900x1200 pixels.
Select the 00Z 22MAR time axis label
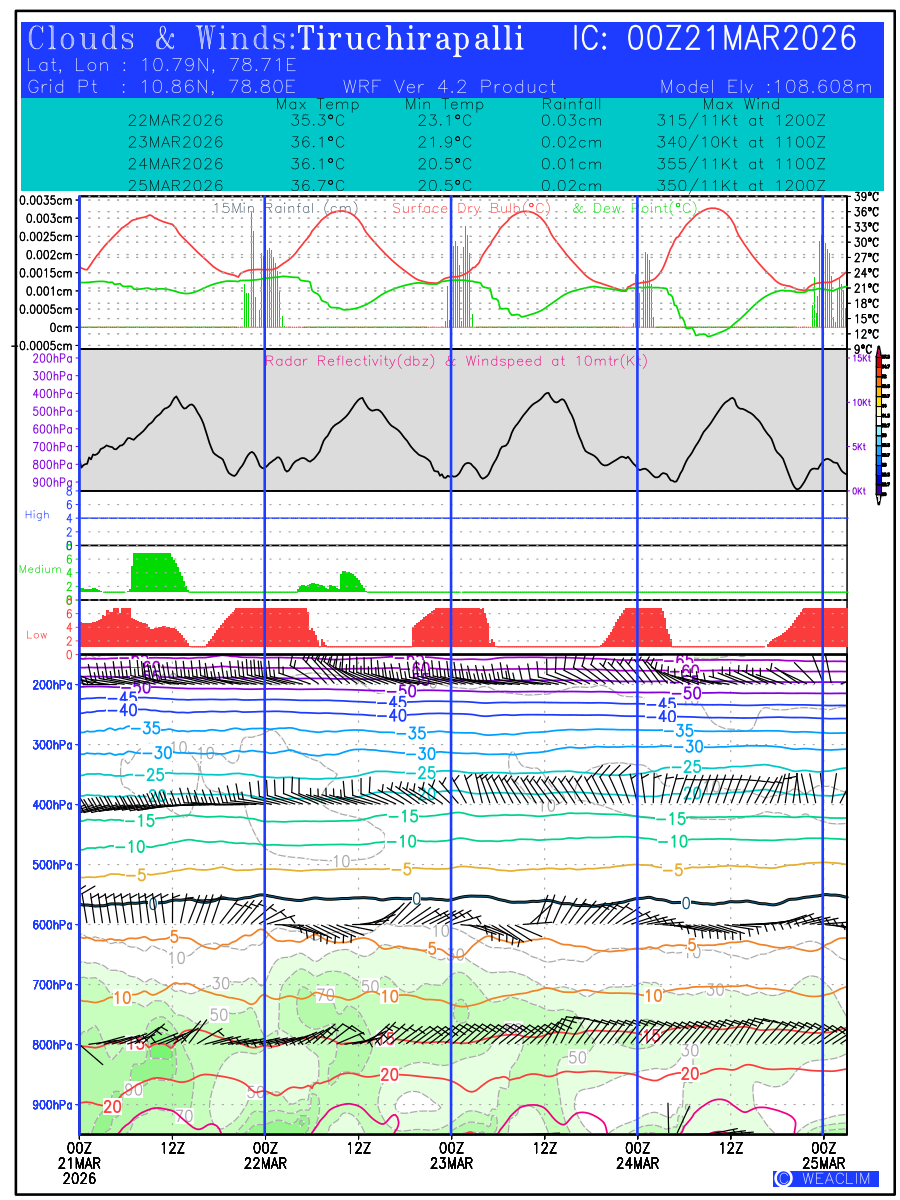click(265, 1155)
